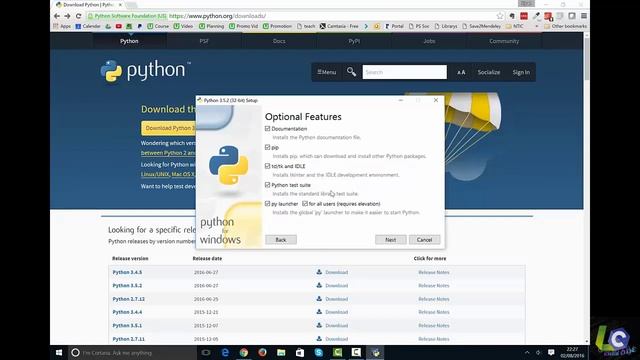
Task: Open the Socialize menu
Action: click(x=489, y=72)
